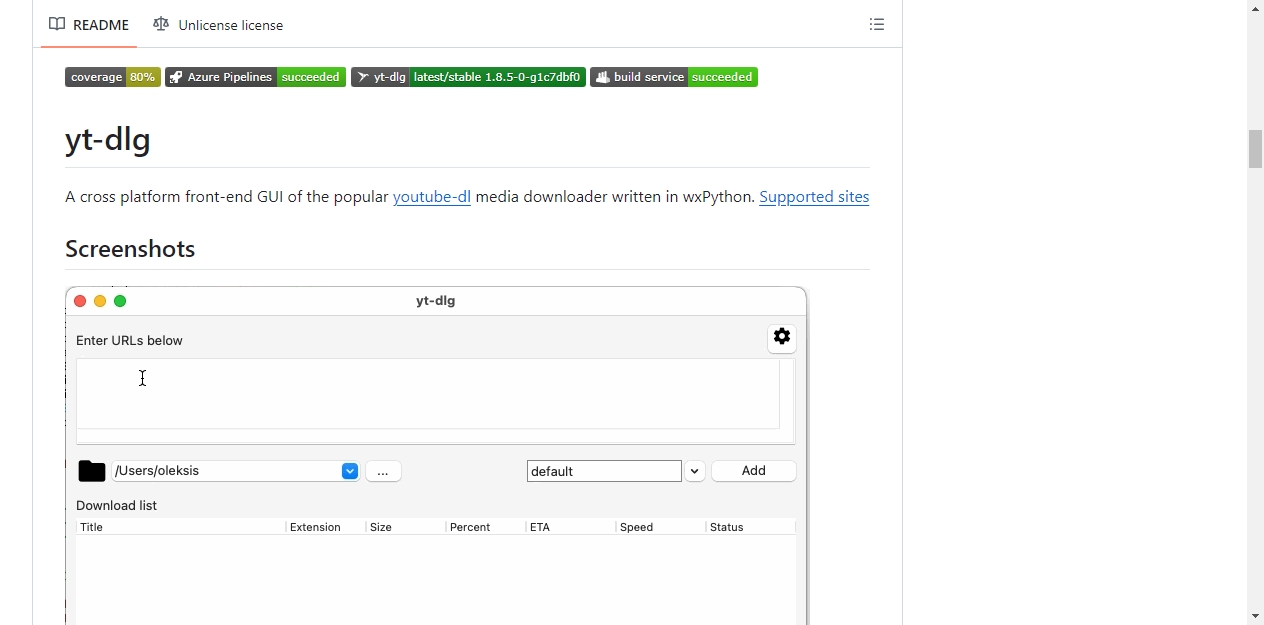Open the Supported sites link
The height and width of the screenshot is (625, 1264).
[814, 197]
